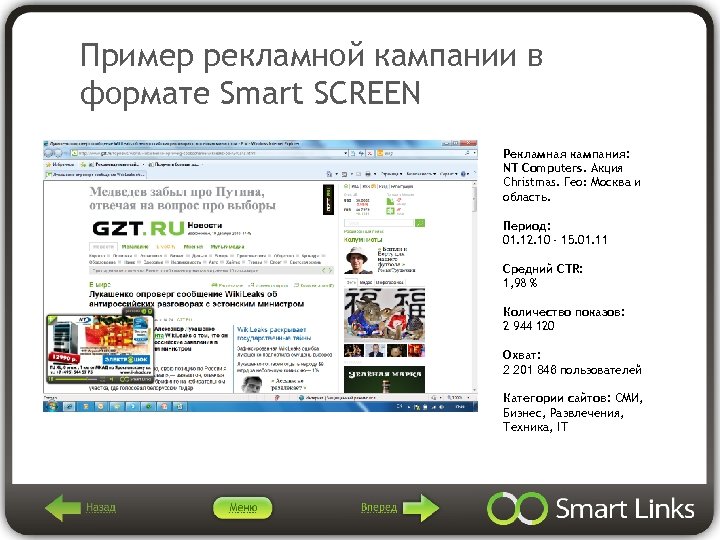This screenshot has height=540, width=720.
Task: Click the GZT.RU logo in the screenshot
Action: tap(138, 228)
